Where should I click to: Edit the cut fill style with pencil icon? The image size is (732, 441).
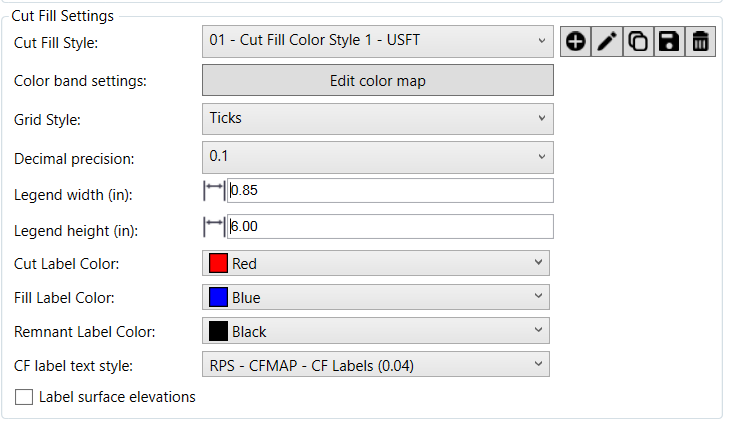click(x=607, y=42)
